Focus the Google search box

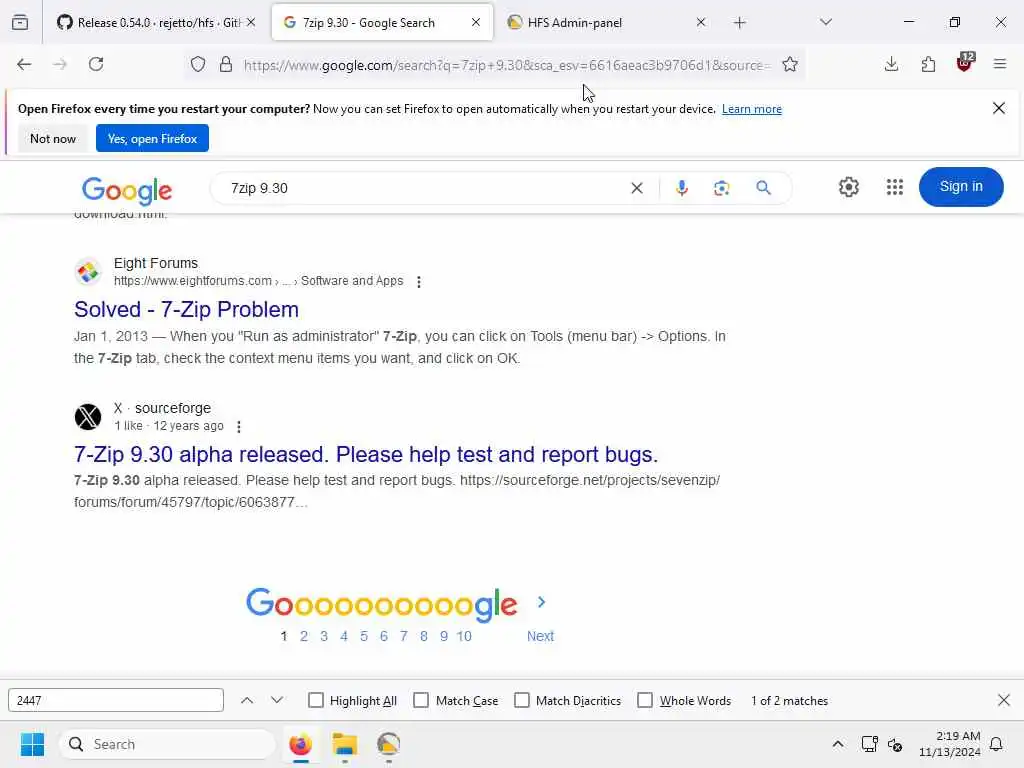(424, 188)
